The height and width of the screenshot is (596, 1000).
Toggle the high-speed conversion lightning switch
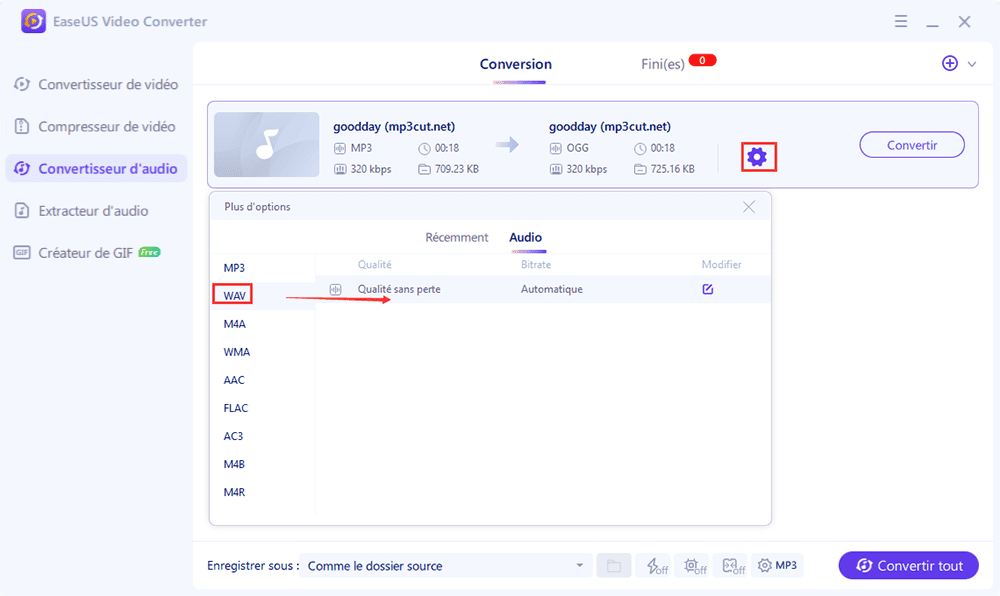coord(654,565)
